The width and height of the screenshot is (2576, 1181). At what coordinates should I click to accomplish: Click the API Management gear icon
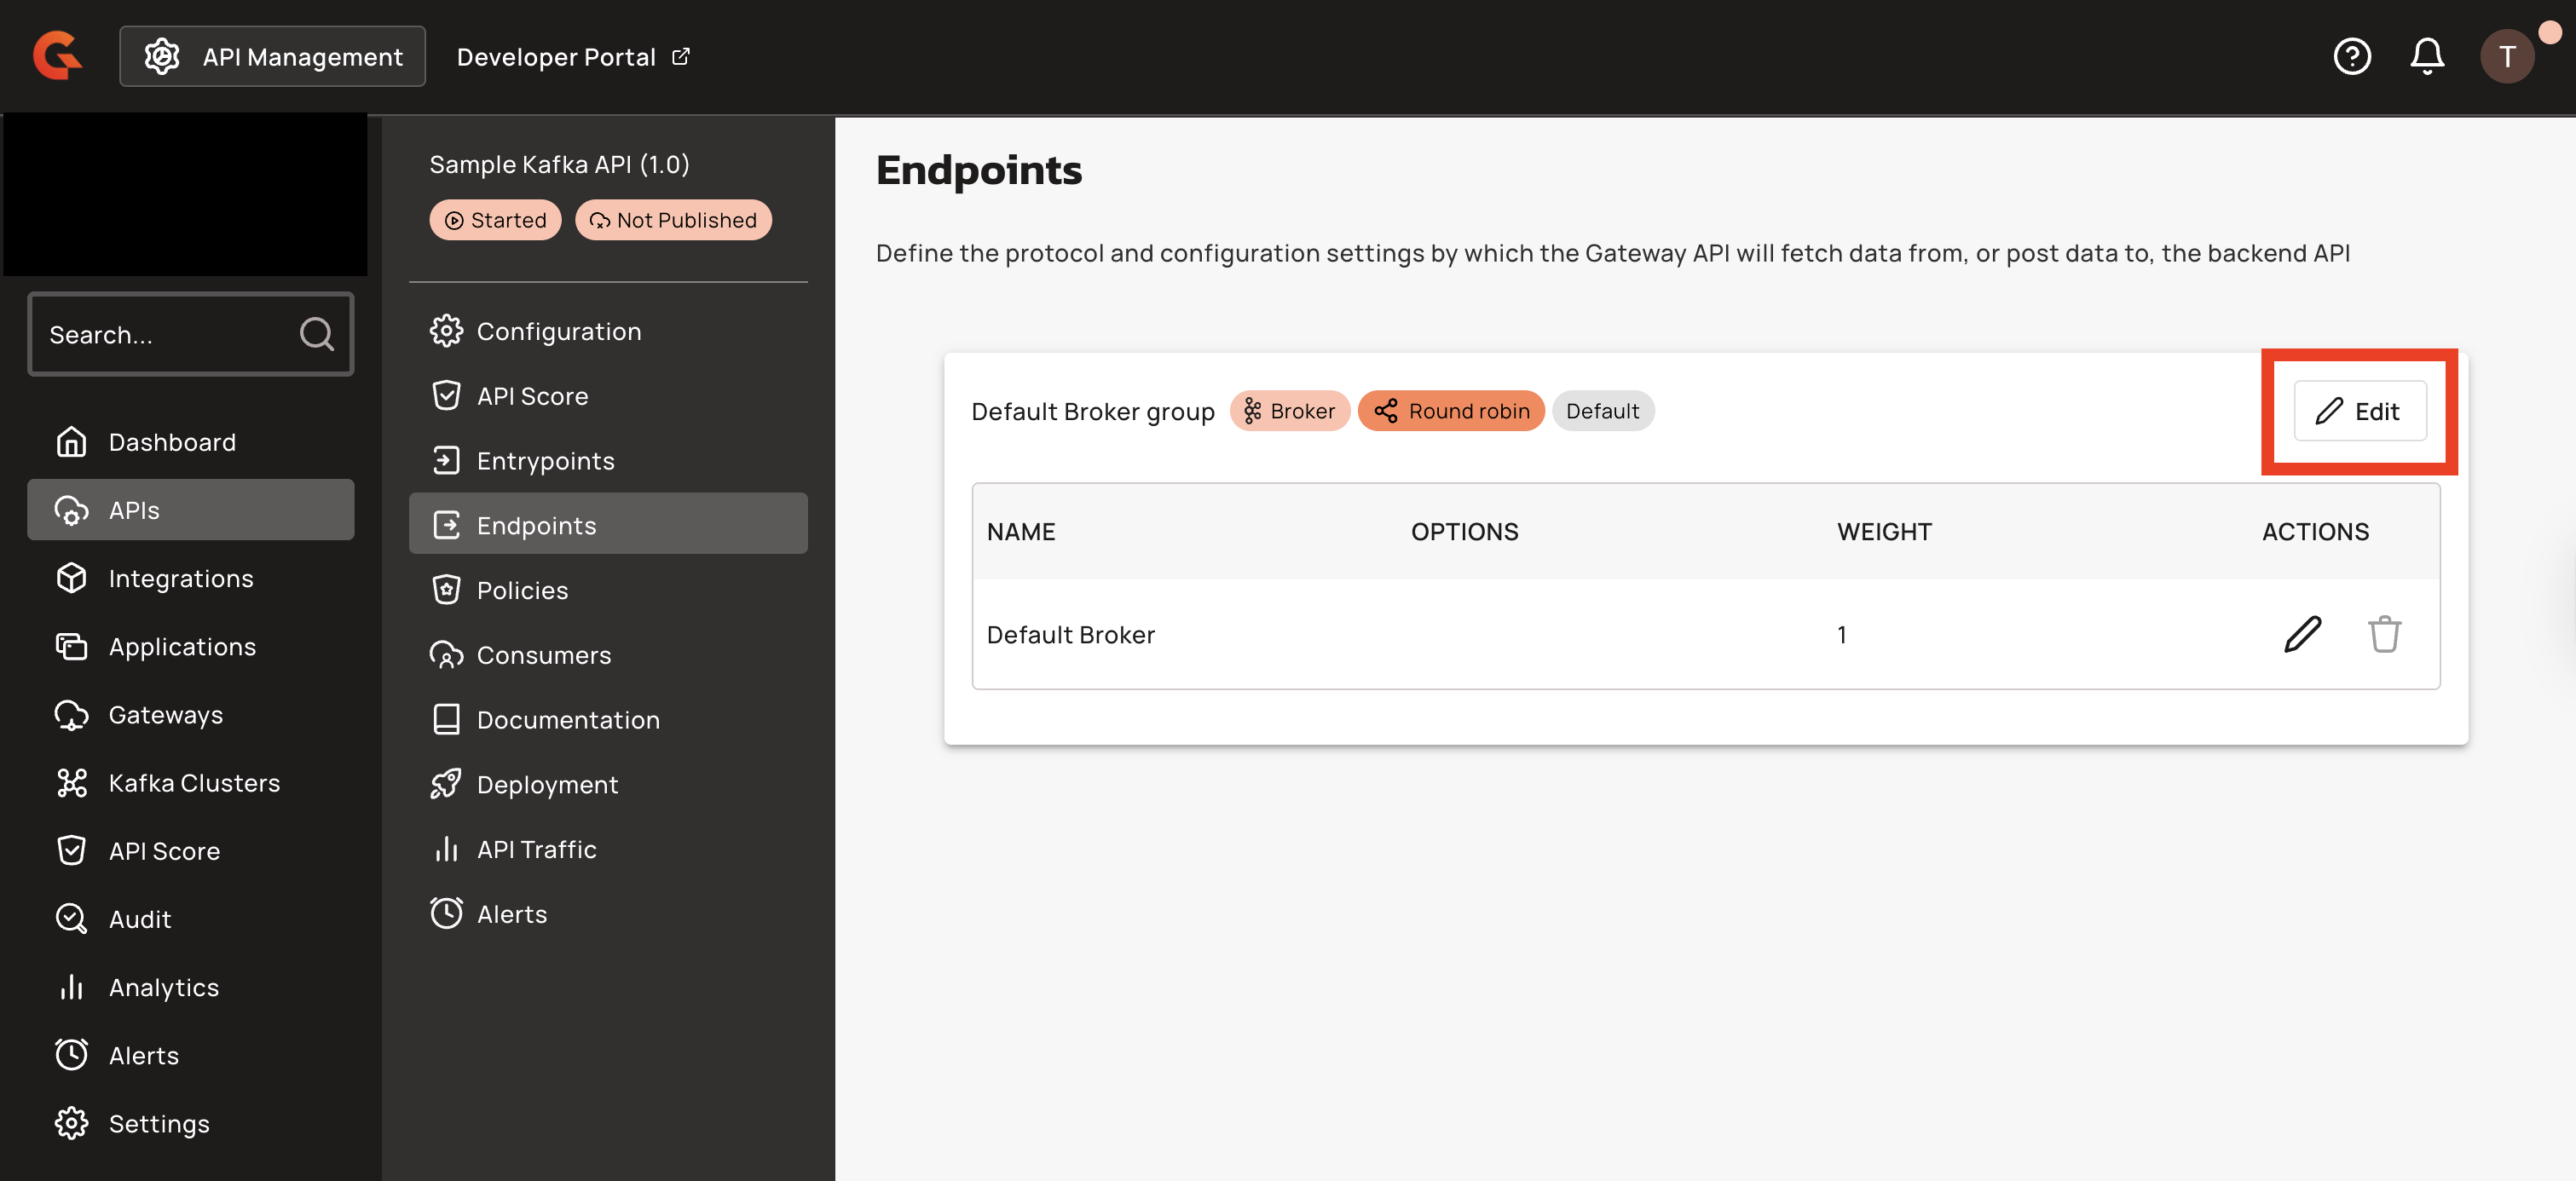pyautogui.click(x=162, y=57)
